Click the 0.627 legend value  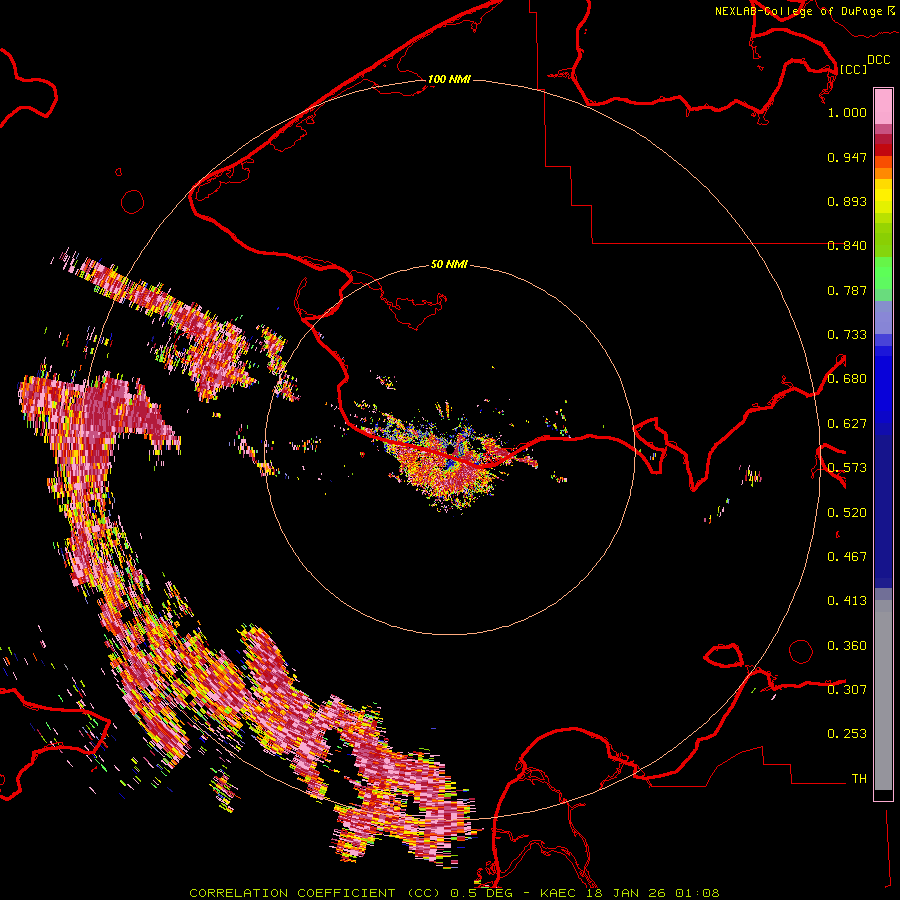click(x=847, y=424)
